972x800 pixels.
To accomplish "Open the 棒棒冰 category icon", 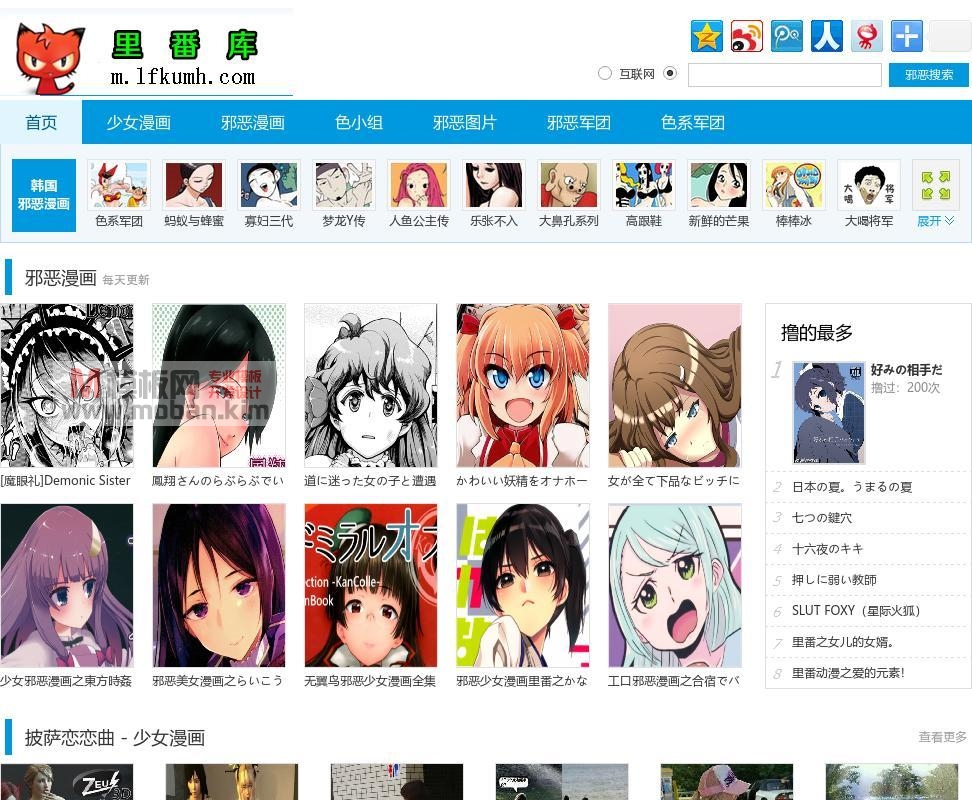I will coord(793,185).
